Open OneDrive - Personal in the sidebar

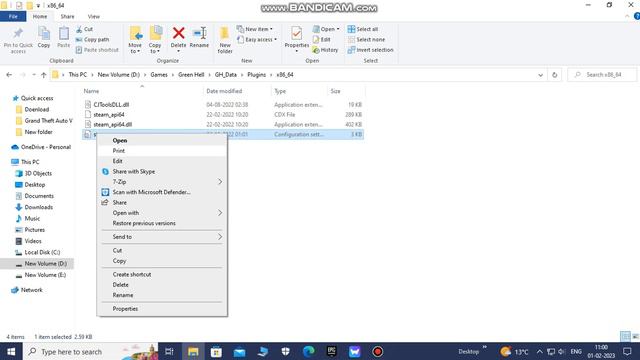pyautogui.click(x=45, y=147)
